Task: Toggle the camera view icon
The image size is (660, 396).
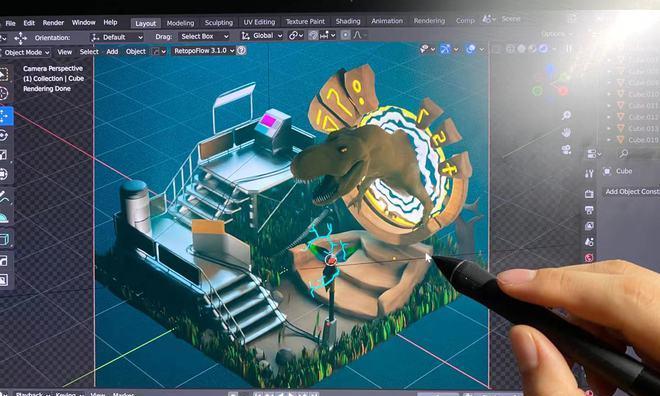Action: [x=567, y=149]
